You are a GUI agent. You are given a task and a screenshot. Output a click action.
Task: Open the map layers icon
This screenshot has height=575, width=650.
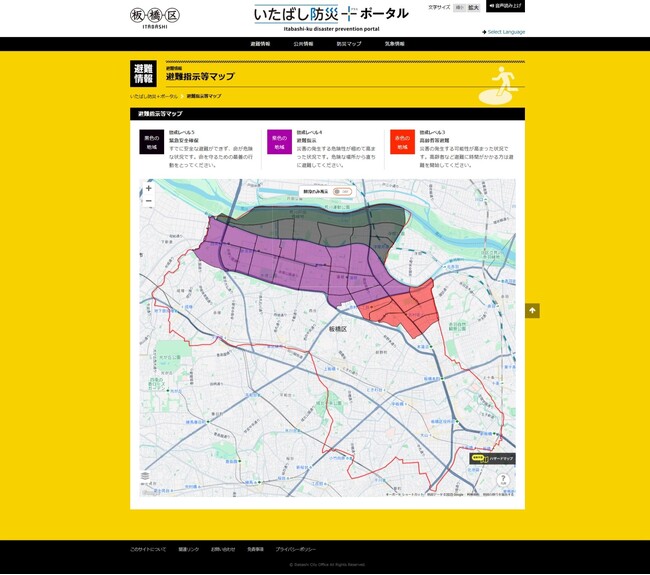click(146, 476)
